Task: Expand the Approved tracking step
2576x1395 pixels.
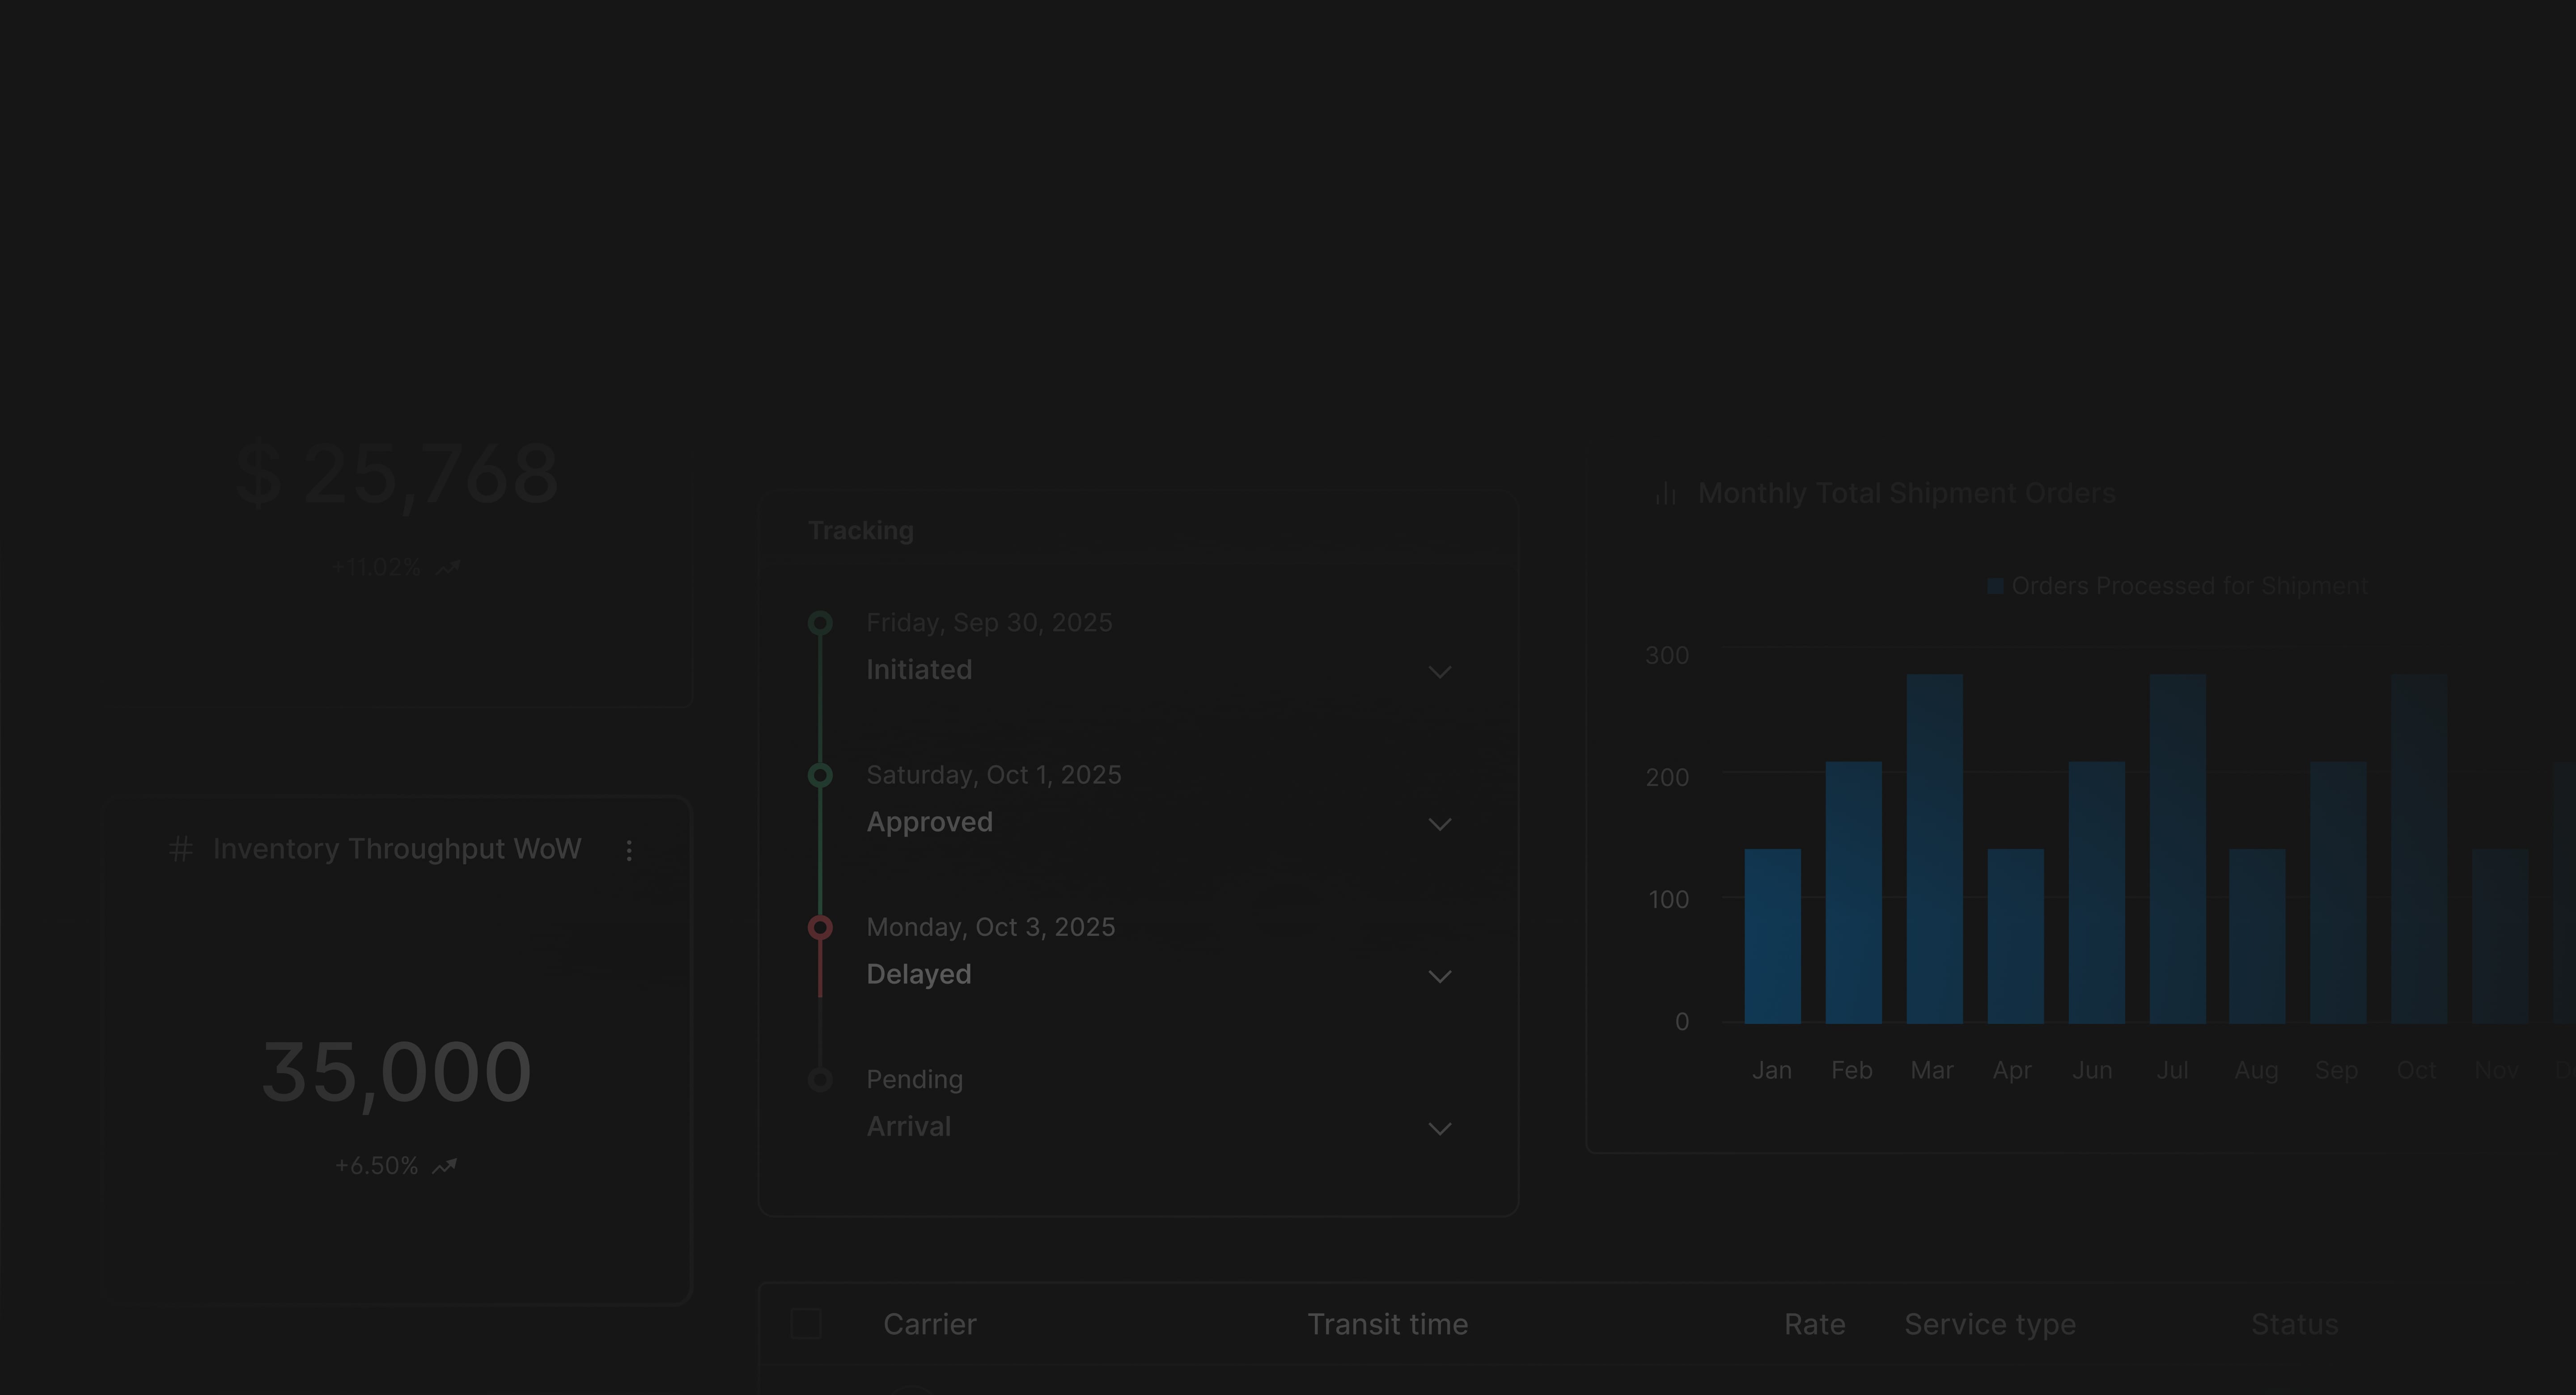Action: [x=1439, y=824]
